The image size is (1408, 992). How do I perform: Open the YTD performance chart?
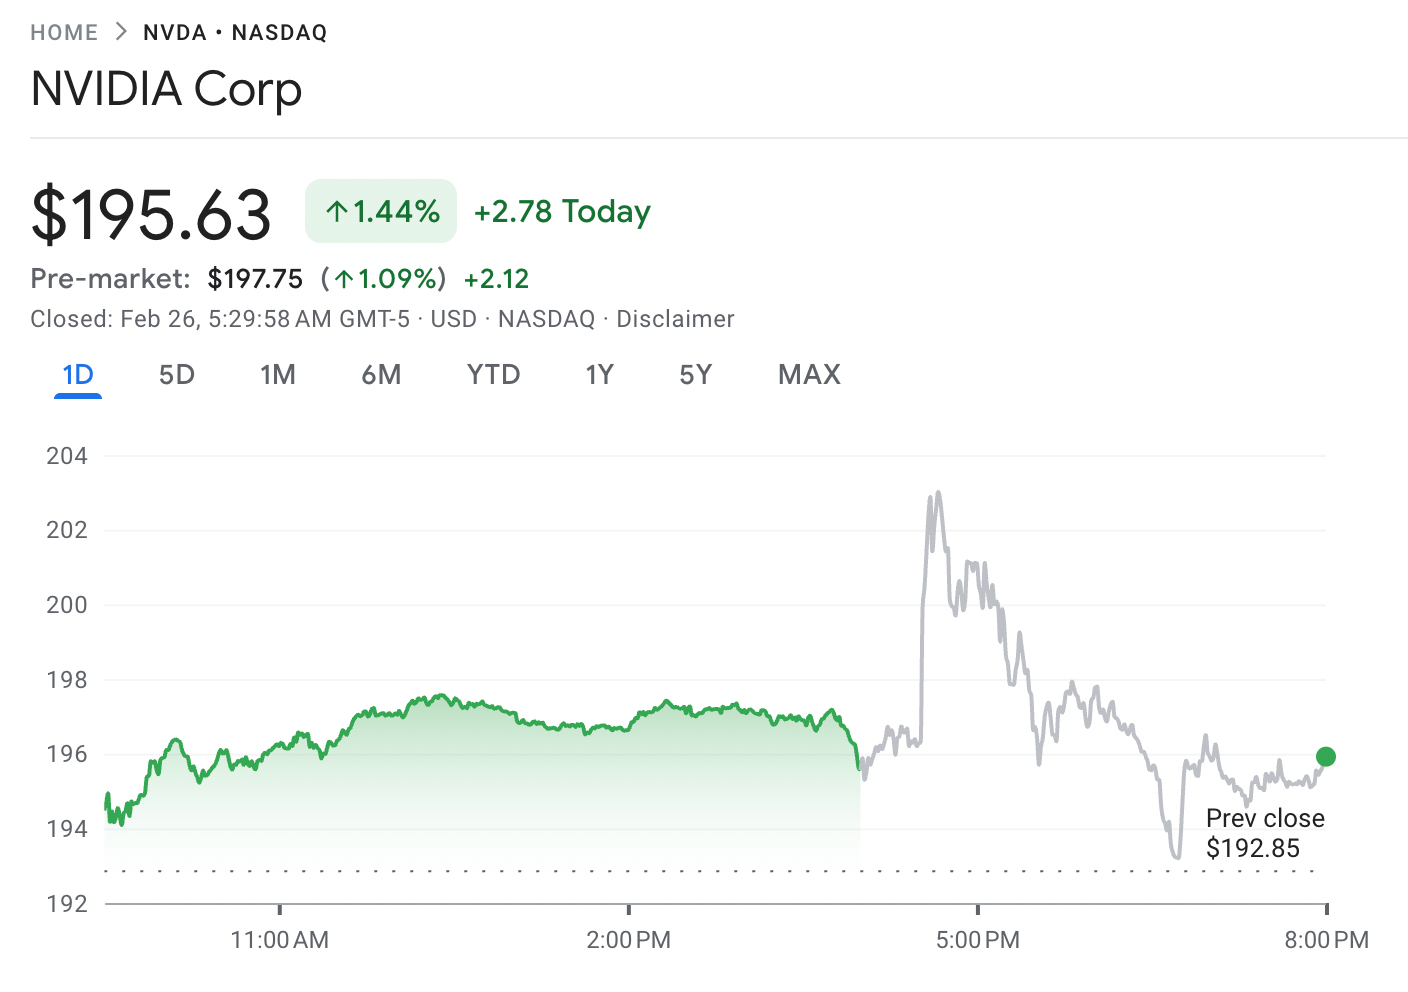tap(493, 374)
